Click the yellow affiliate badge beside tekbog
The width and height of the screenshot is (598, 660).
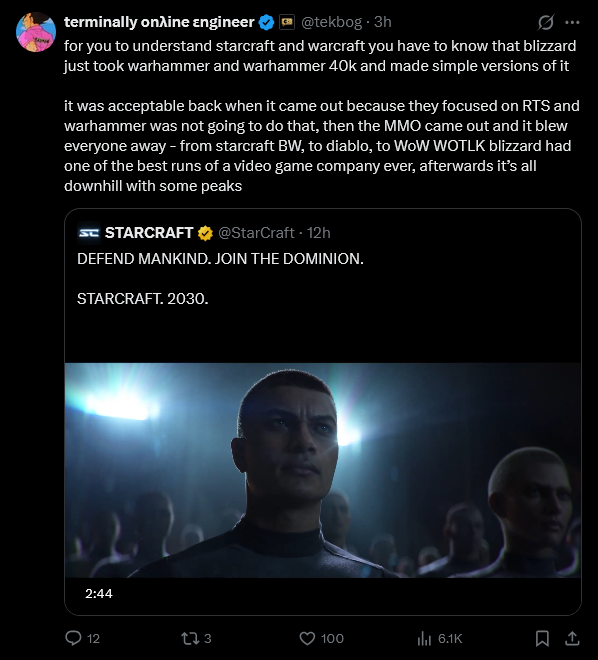pyautogui.click(x=287, y=22)
